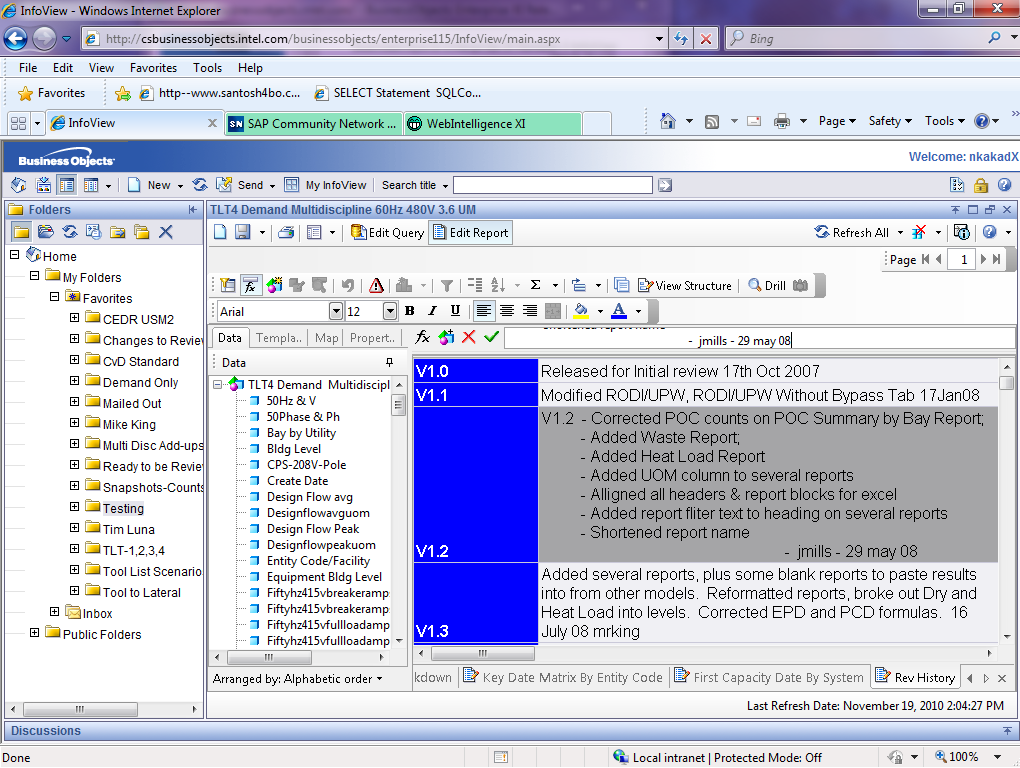The height and width of the screenshot is (768, 1020).
Task: Click the formula text input field
Action: (x=759, y=338)
